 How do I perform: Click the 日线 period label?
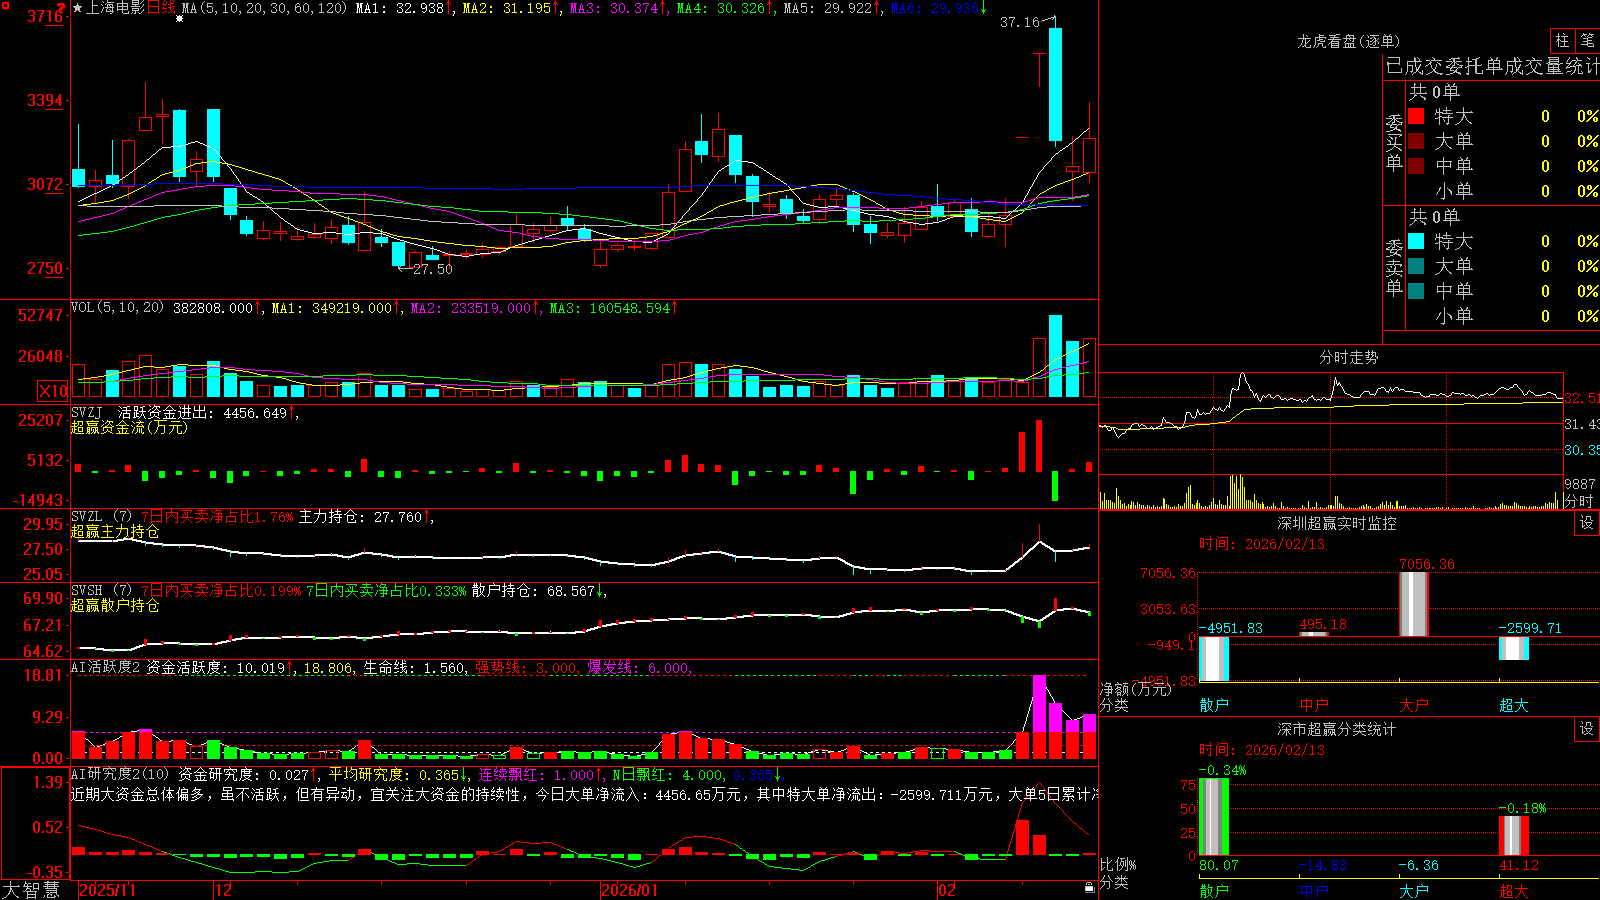161,8
